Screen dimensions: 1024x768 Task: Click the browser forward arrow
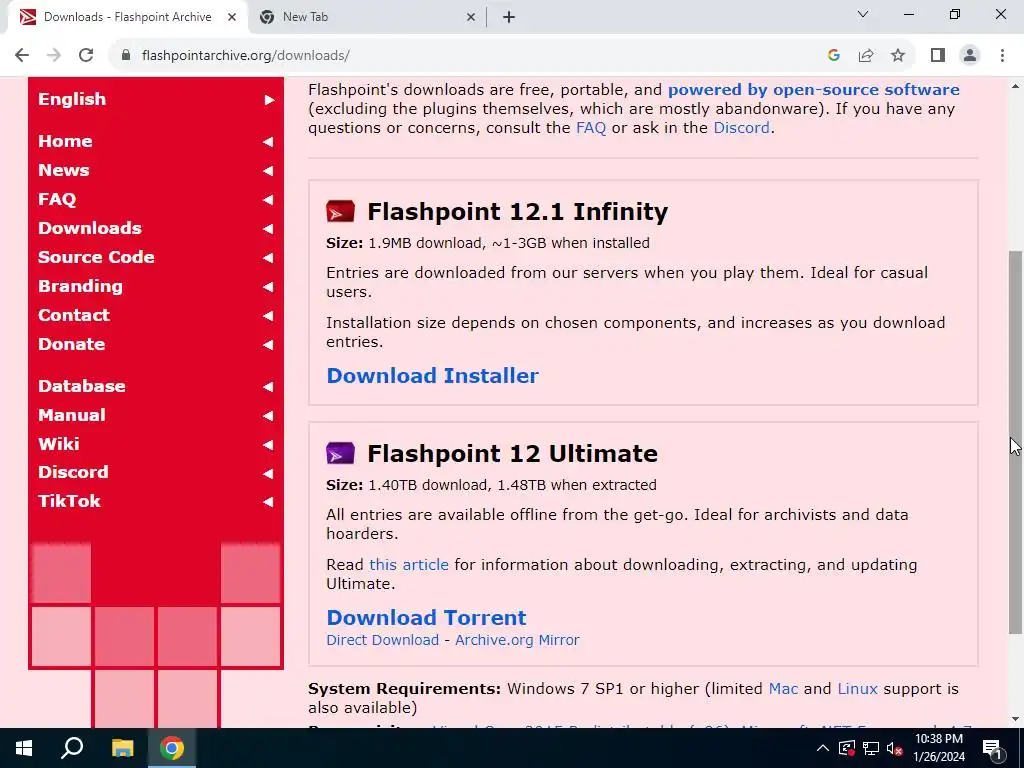pyautogui.click(x=54, y=56)
